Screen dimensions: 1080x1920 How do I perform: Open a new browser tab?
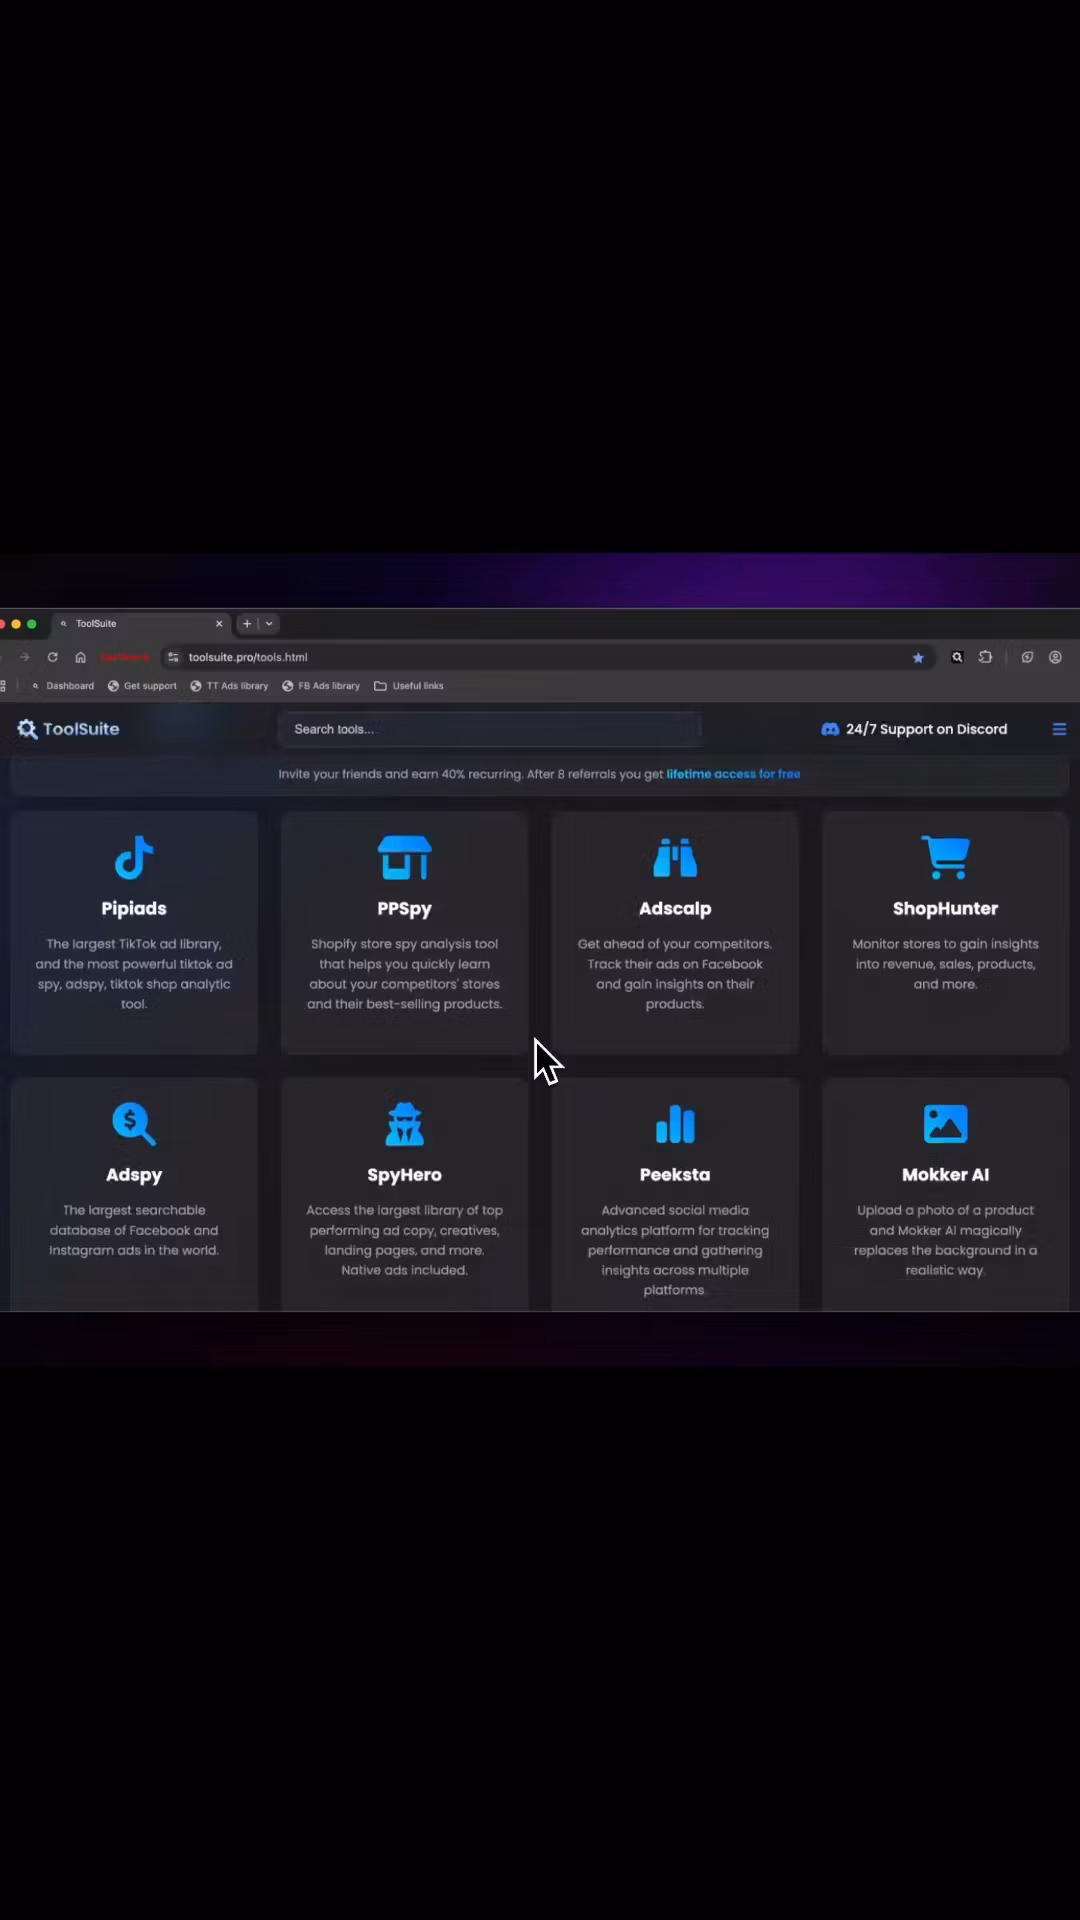coord(247,623)
